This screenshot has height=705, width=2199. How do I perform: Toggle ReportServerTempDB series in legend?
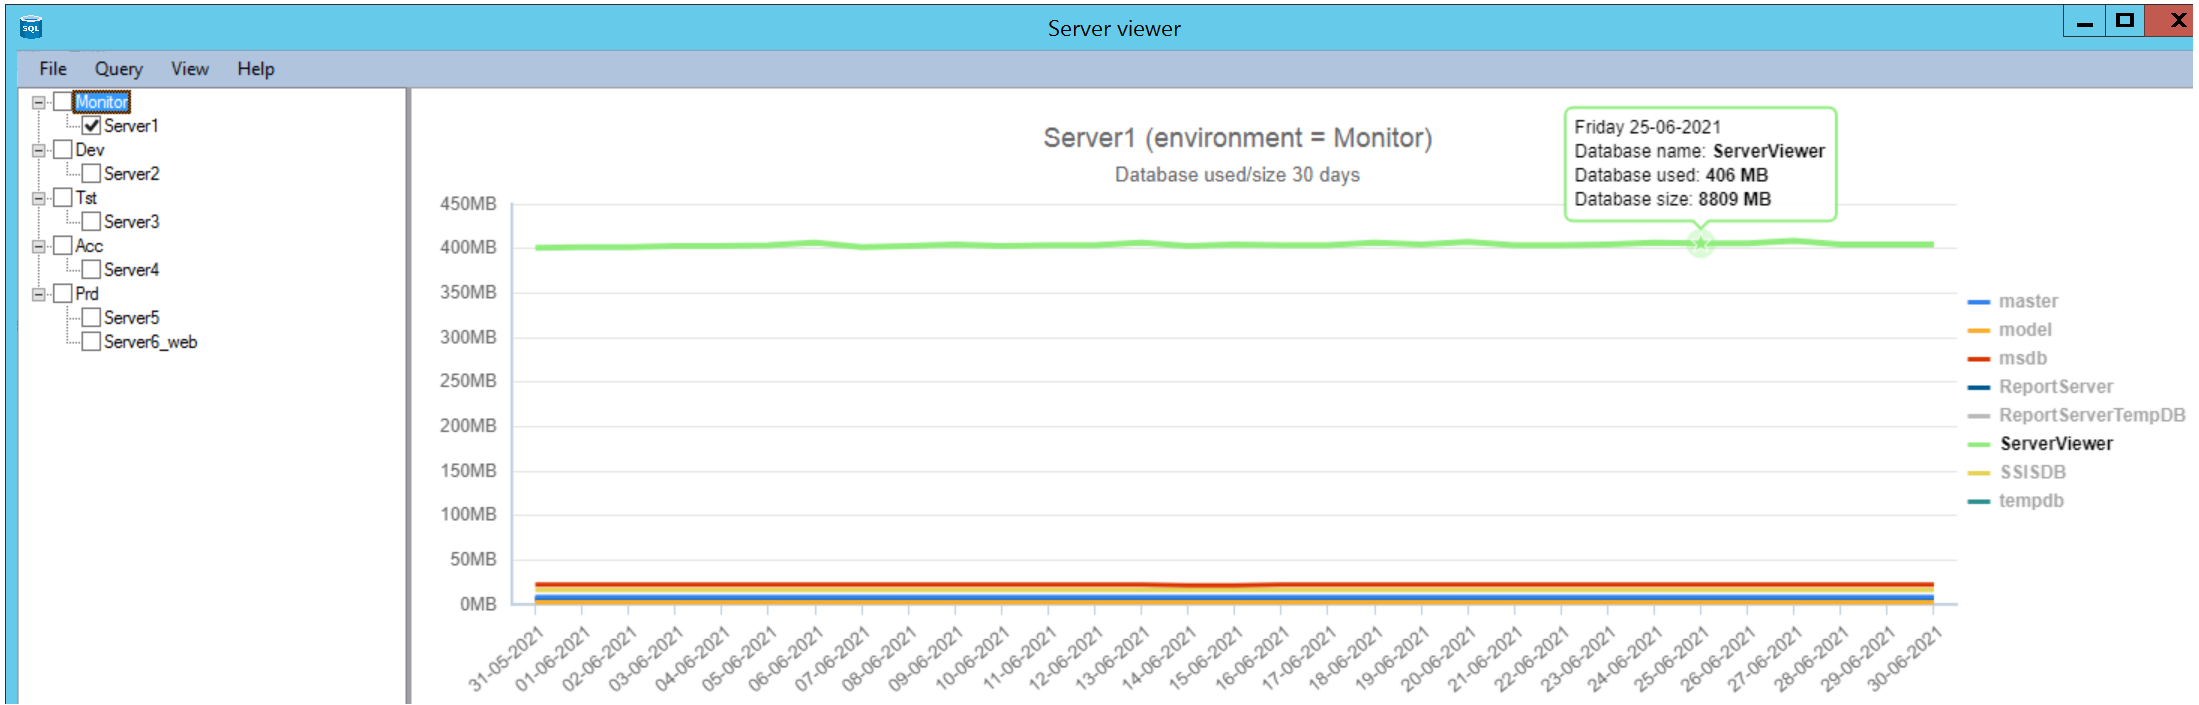point(2091,415)
